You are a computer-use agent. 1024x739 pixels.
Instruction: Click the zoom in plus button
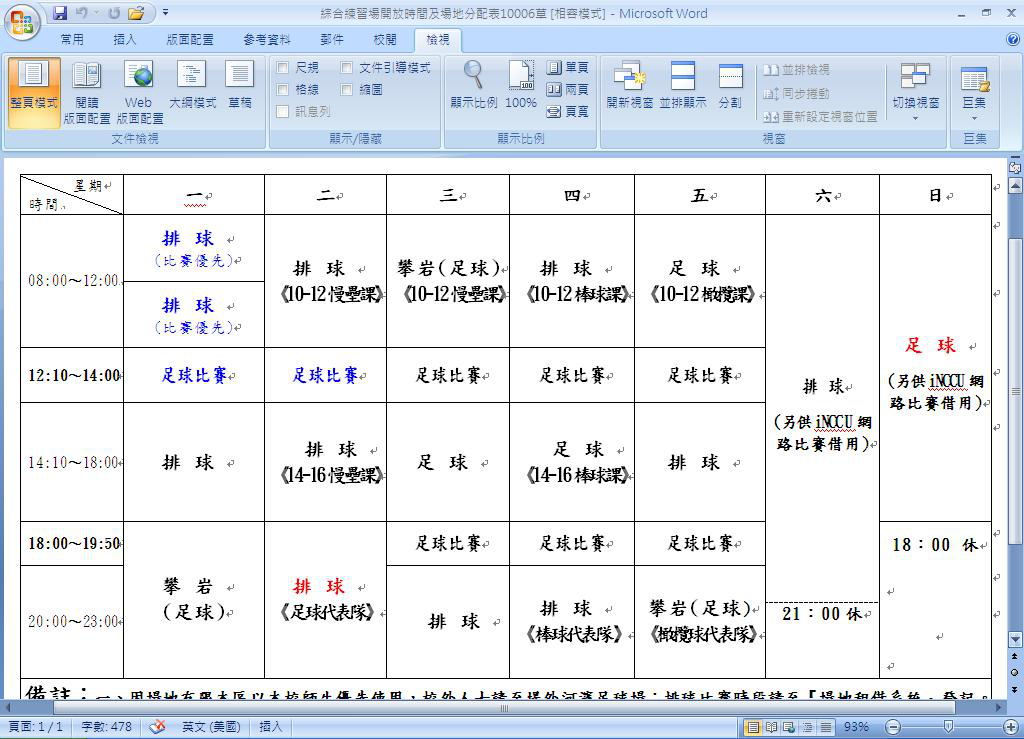[1011, 727]
